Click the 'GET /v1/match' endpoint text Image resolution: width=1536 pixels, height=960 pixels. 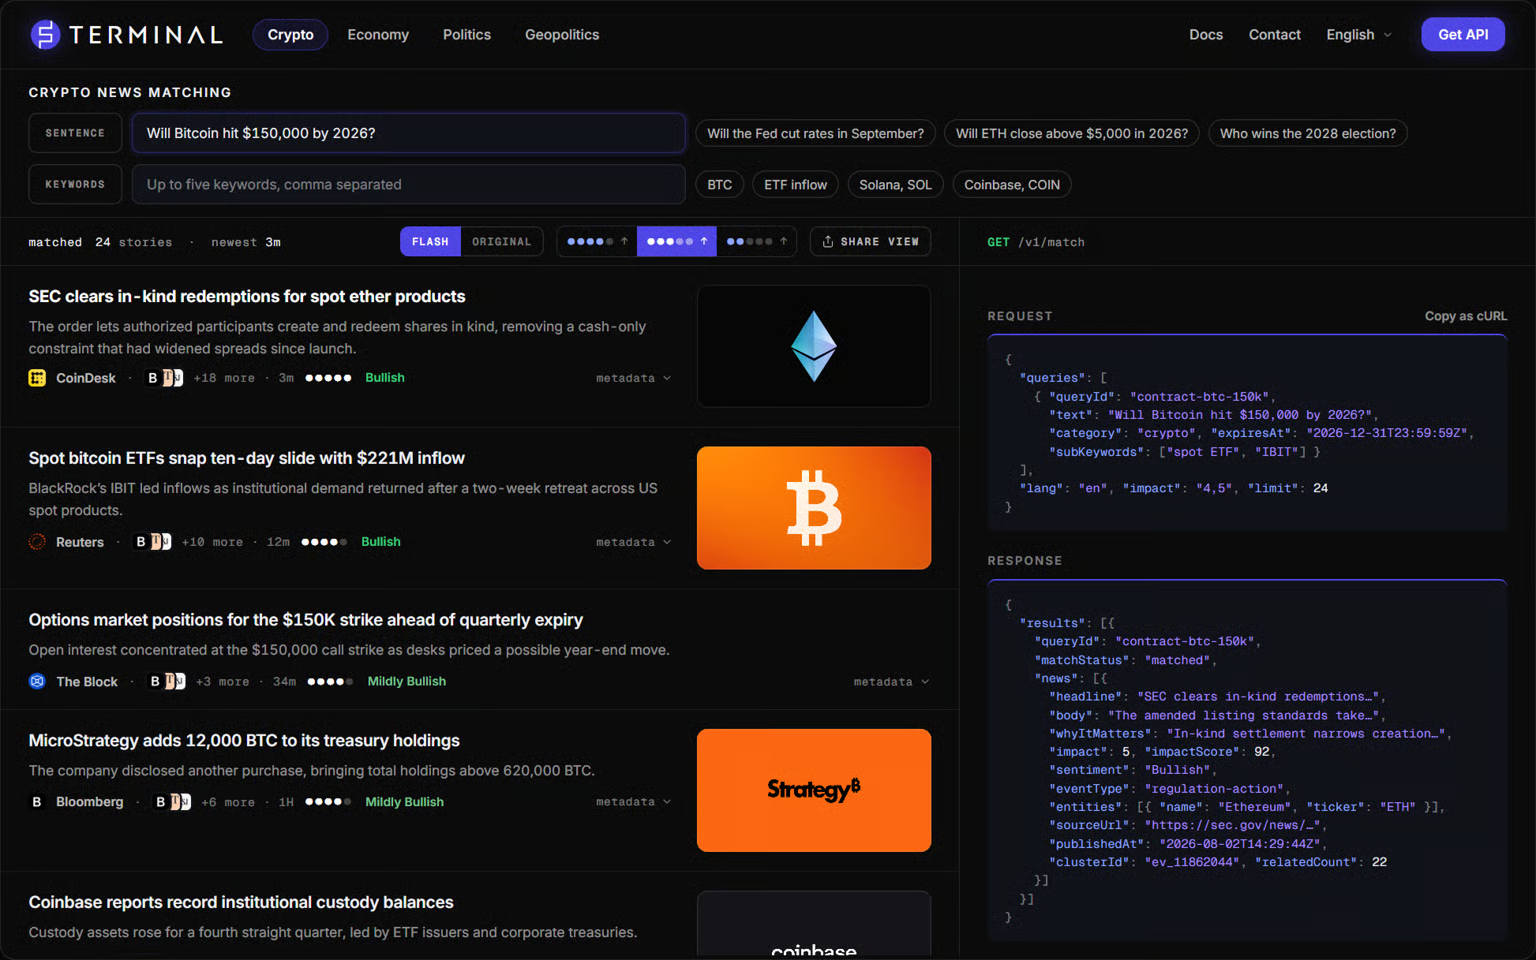coord(1036,242)
